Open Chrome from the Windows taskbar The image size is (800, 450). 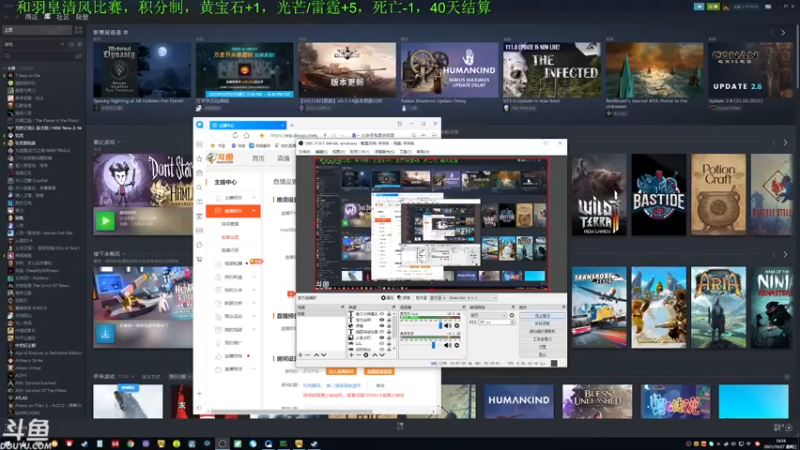131,443
